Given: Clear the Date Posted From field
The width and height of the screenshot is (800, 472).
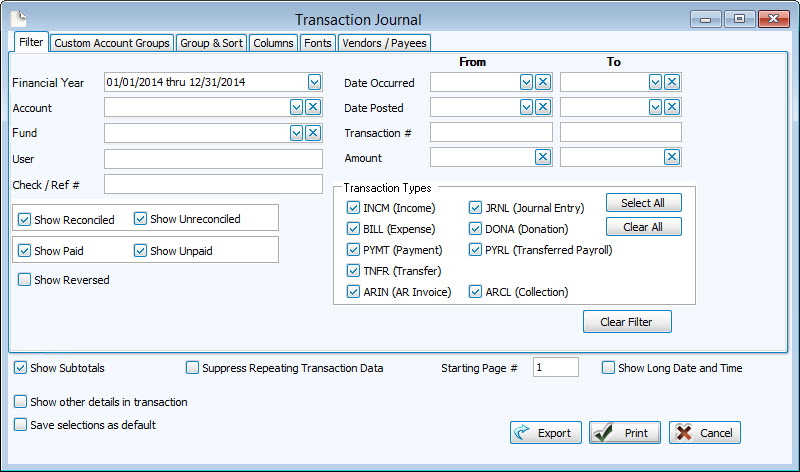Looking at the screenshot, I should [542, 107].
